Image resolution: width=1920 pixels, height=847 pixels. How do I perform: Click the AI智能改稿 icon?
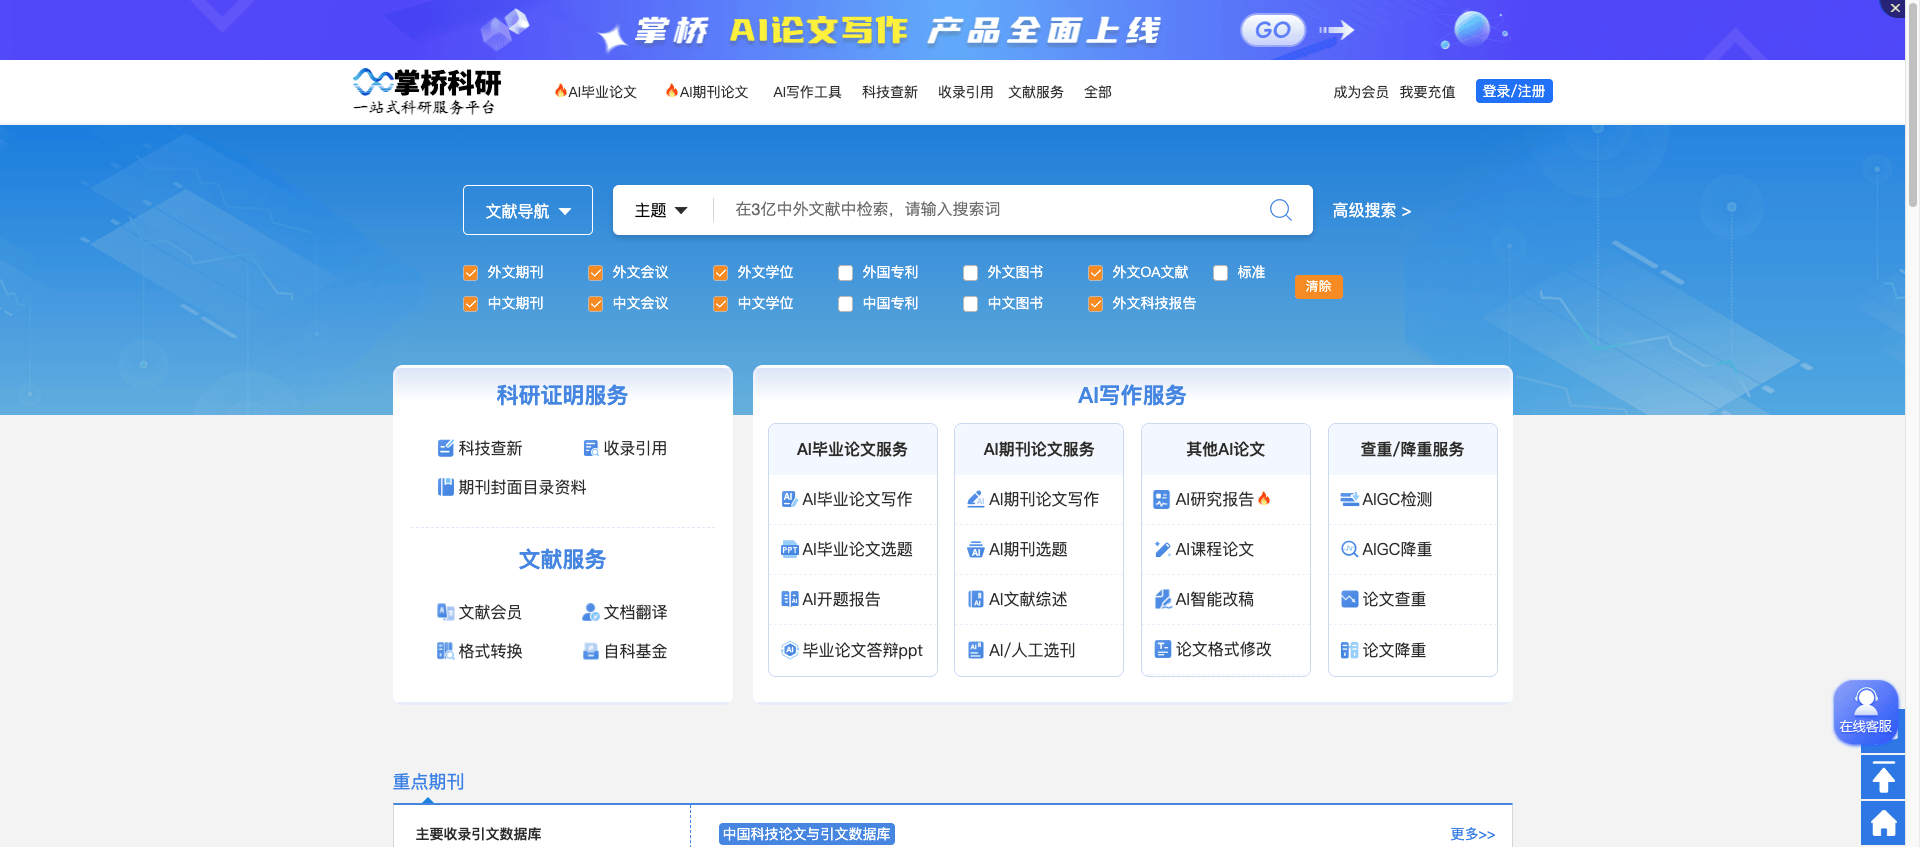coord(1162,599)
